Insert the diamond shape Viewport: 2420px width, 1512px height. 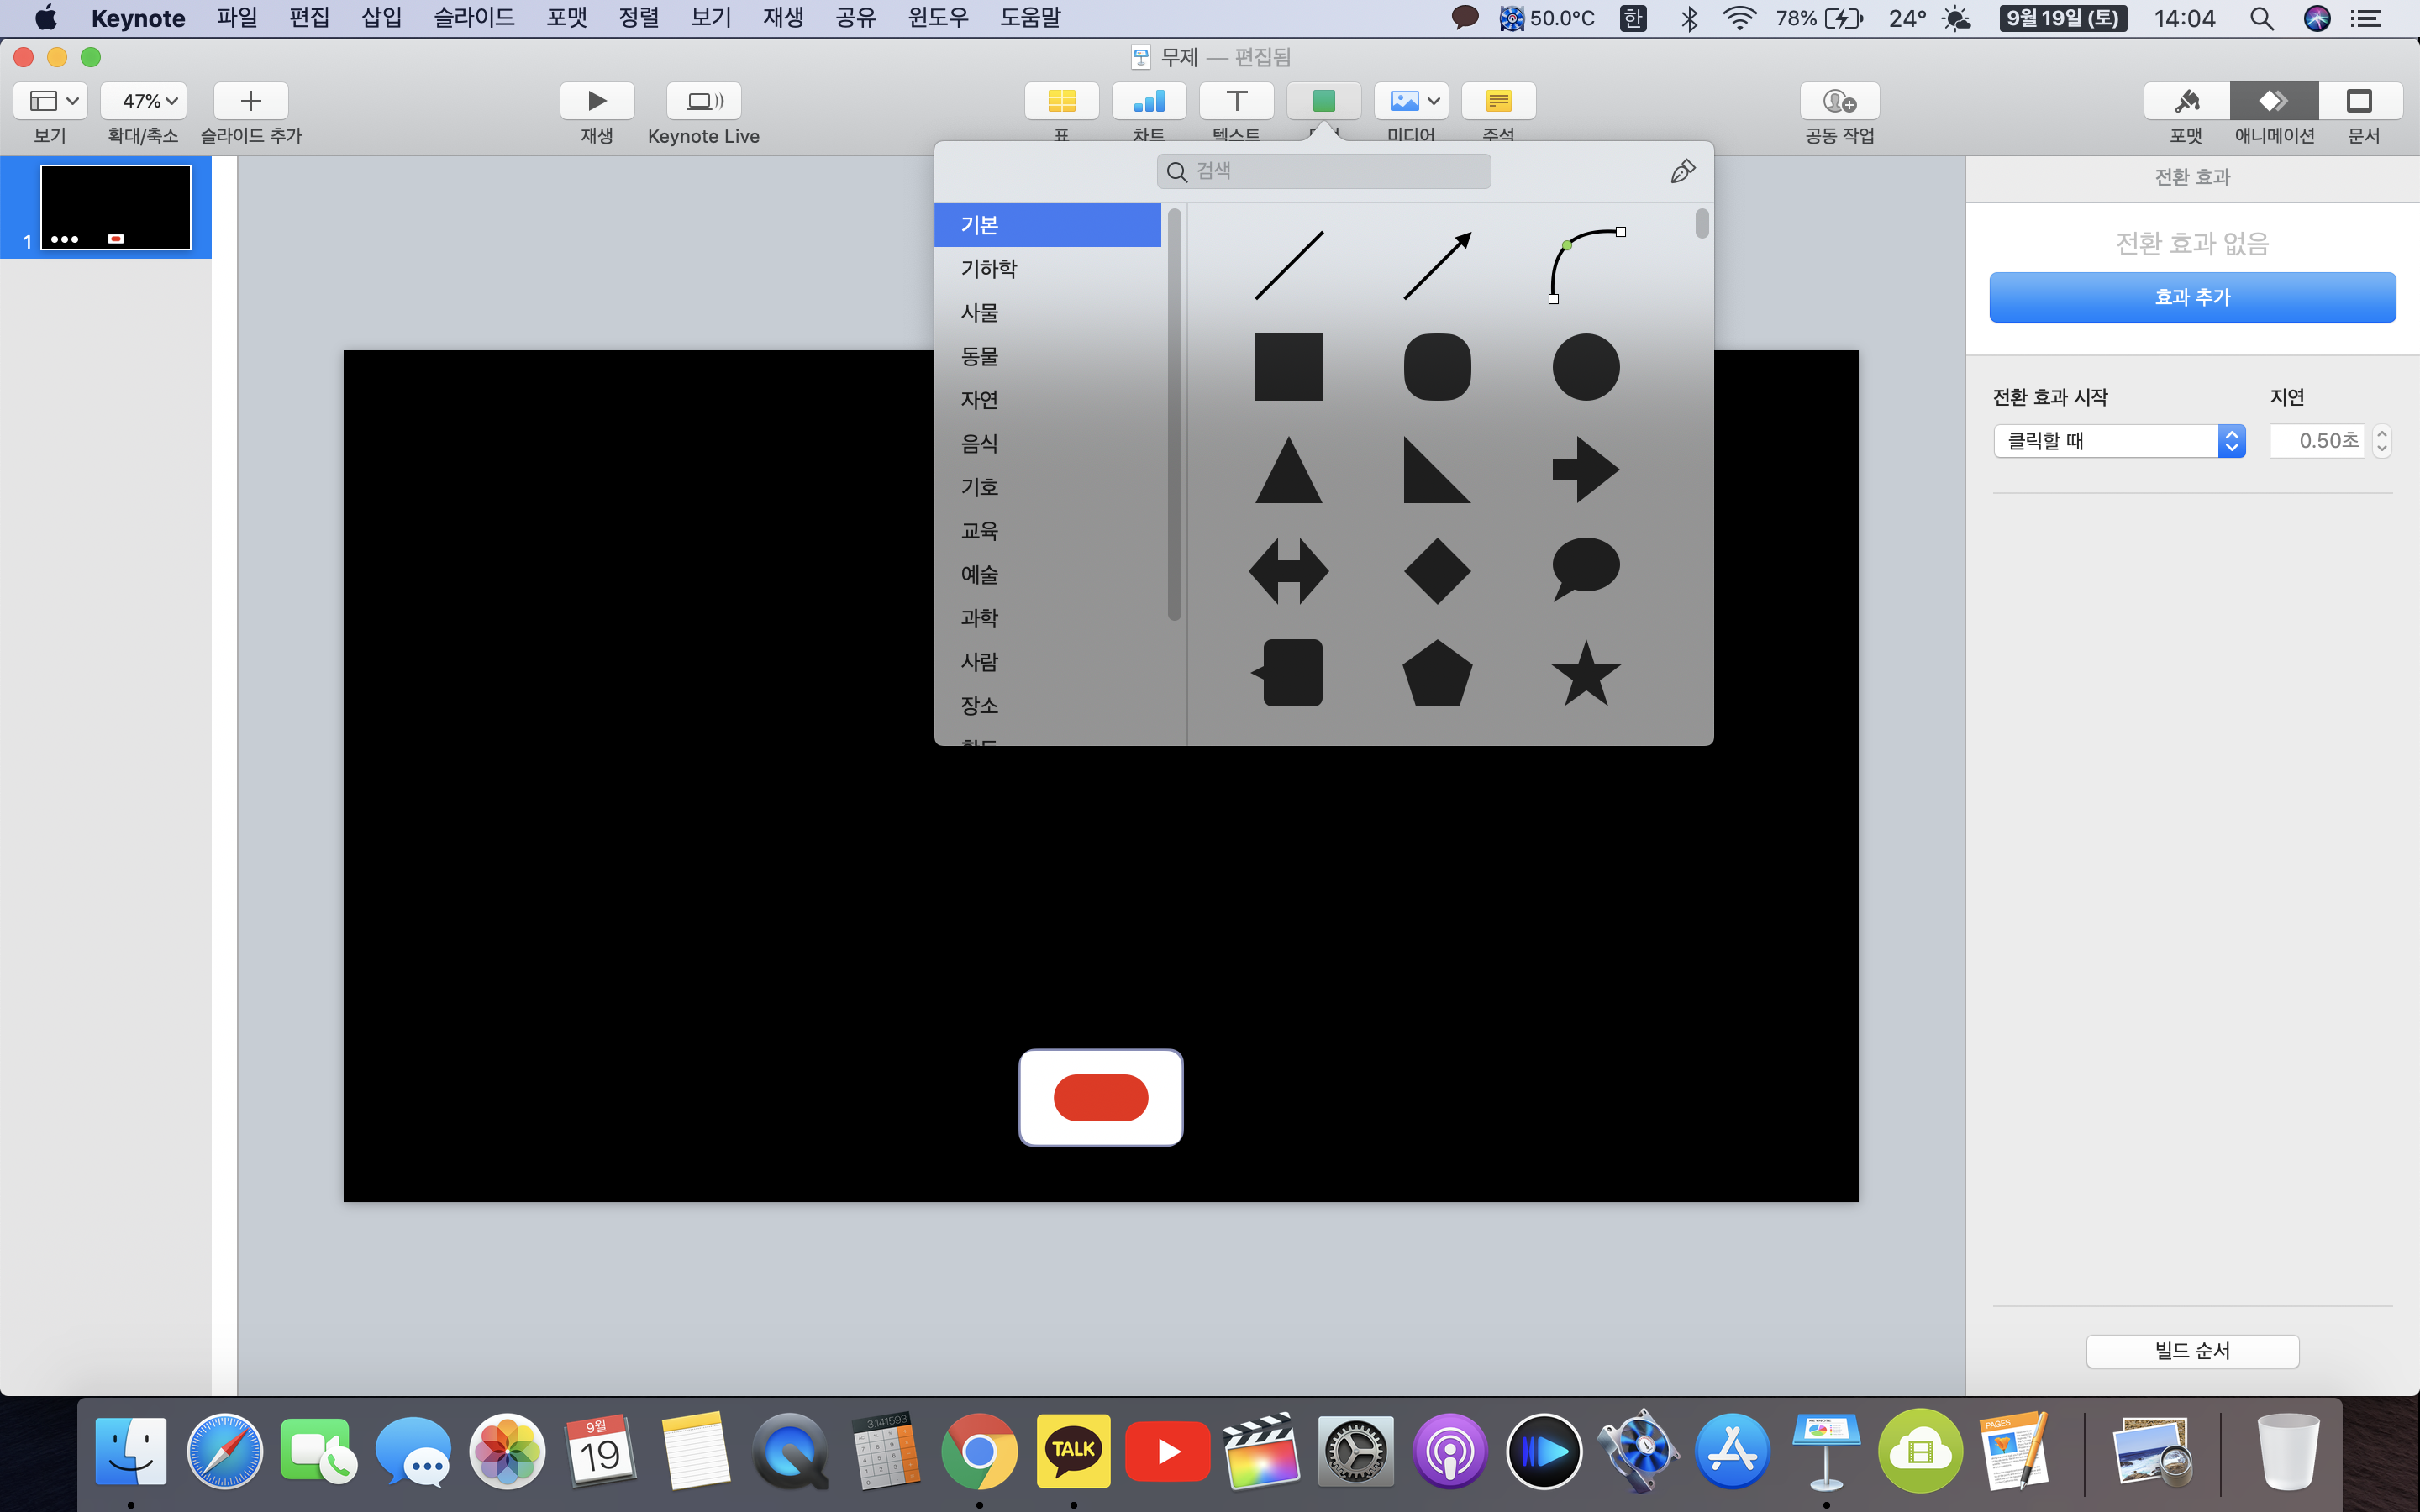(x=1437, y=571)
